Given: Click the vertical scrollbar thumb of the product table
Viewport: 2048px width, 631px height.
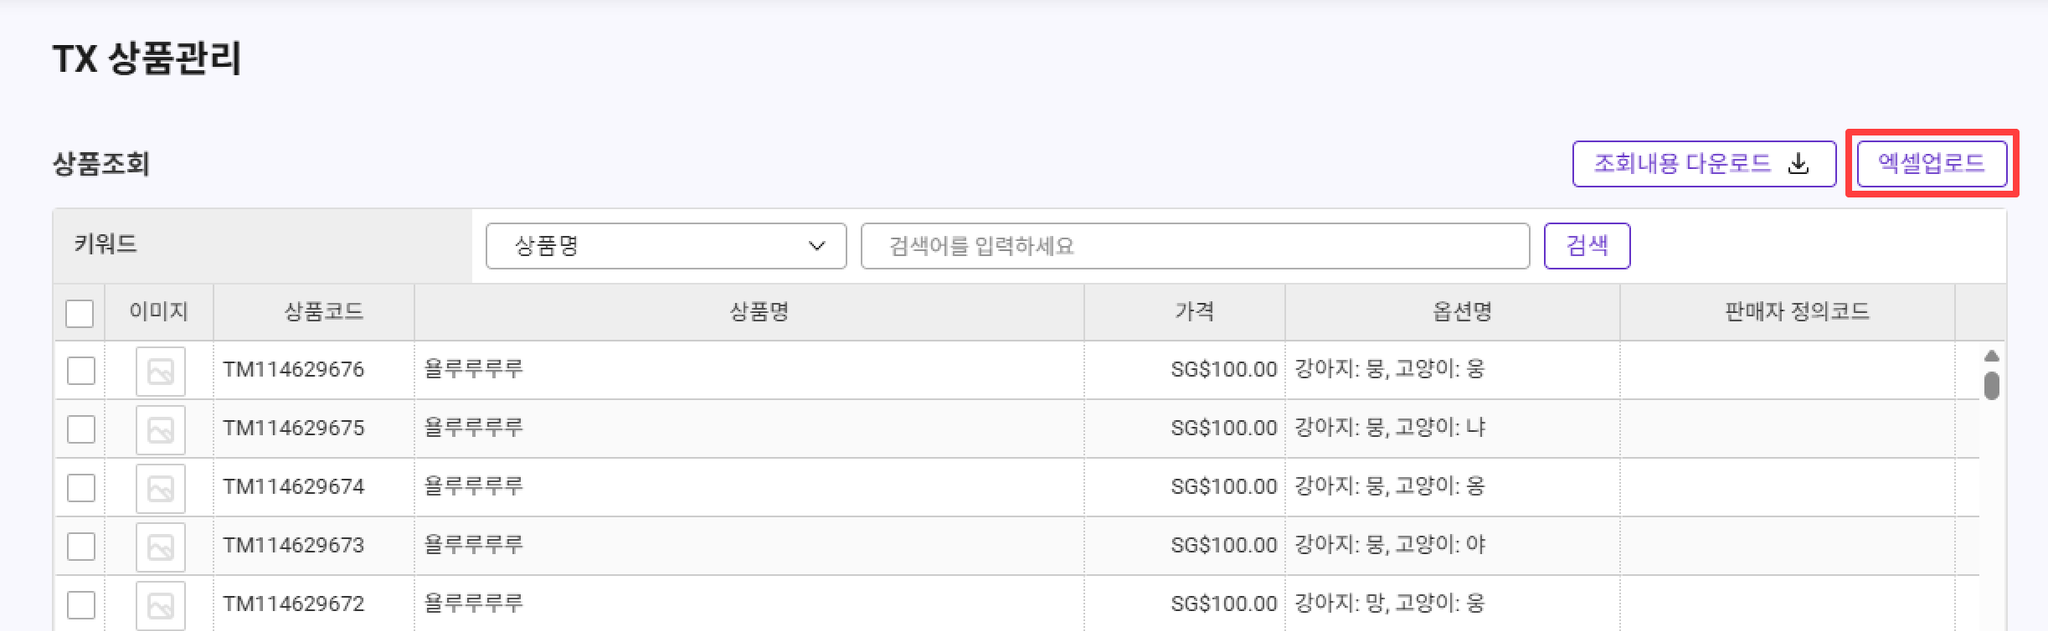Looking at the screenshot, I should (1991, 386).
